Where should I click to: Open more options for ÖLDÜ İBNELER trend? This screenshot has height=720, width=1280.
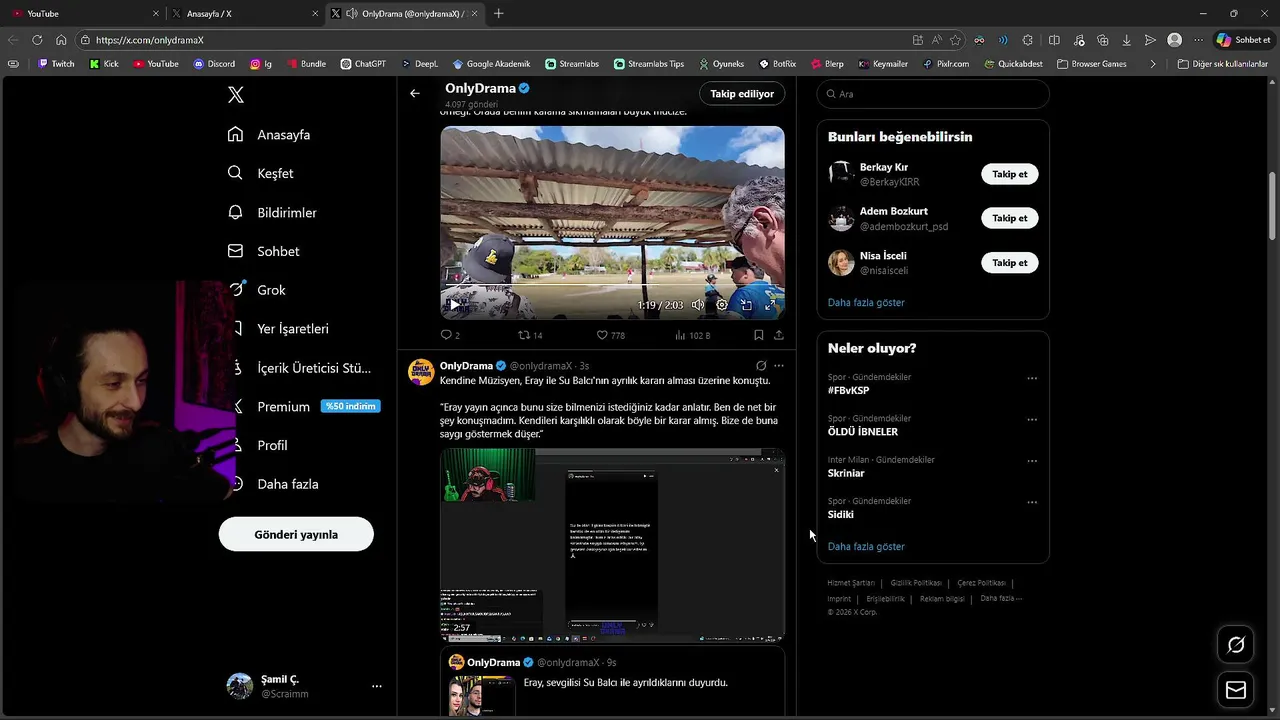tap(1032, 419)
